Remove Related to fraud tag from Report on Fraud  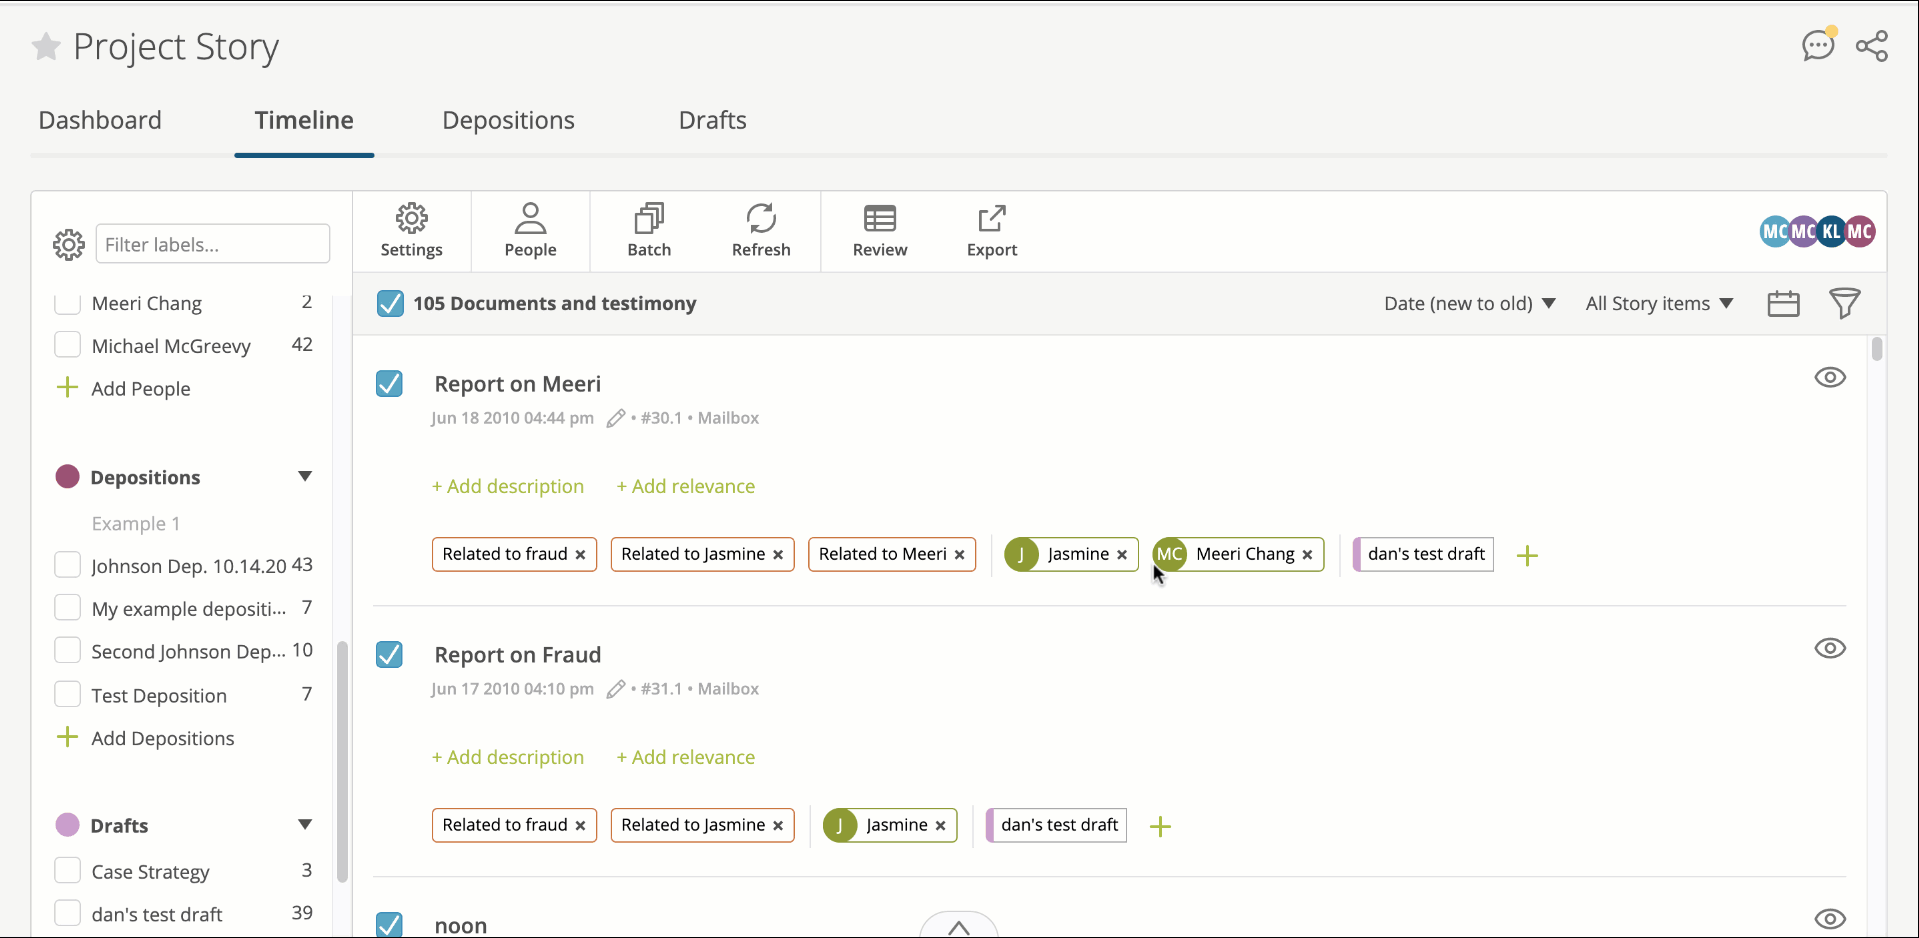coord(580,826)
